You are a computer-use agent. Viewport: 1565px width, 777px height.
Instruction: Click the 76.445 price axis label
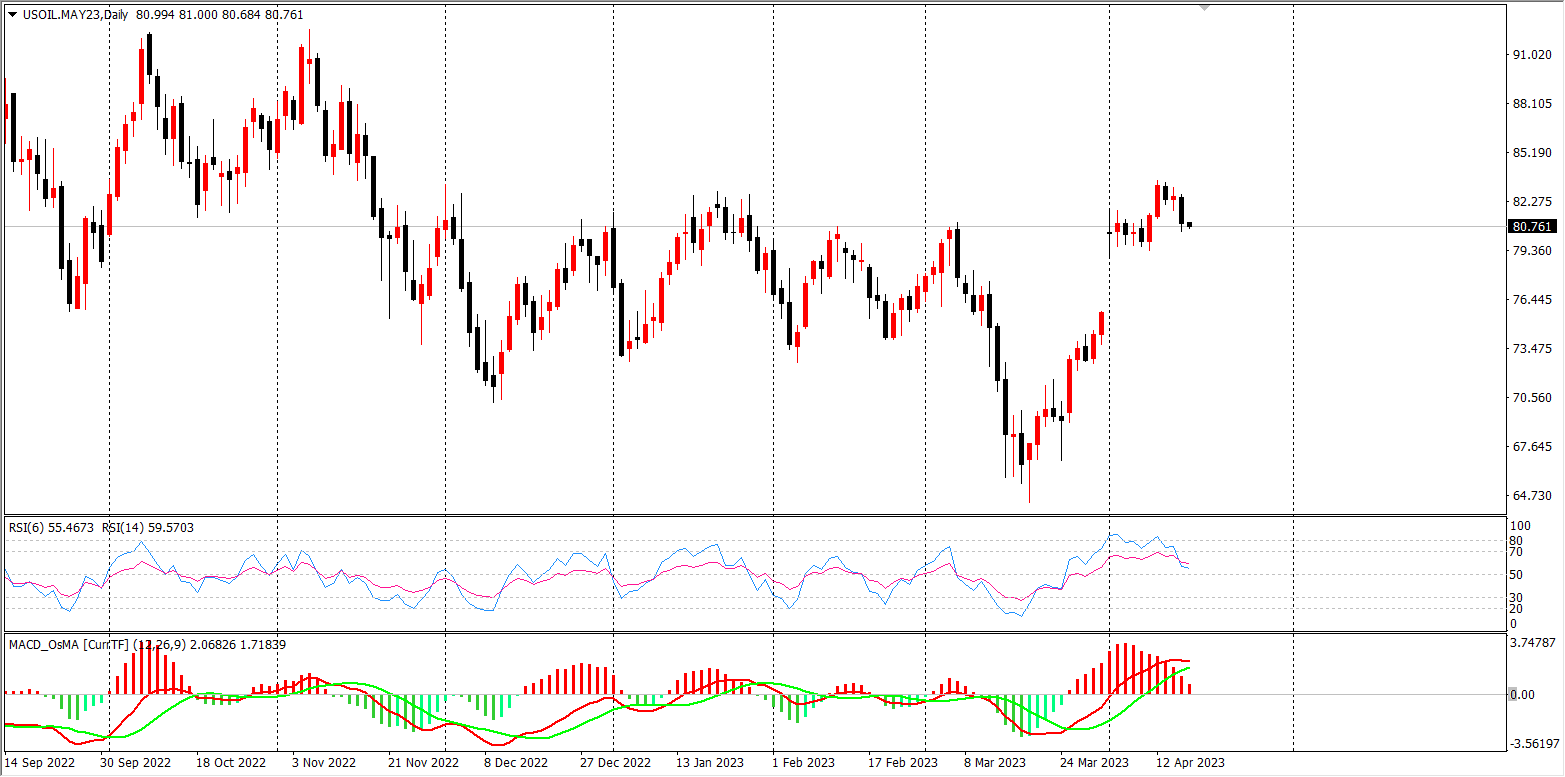coord(1532,300)
